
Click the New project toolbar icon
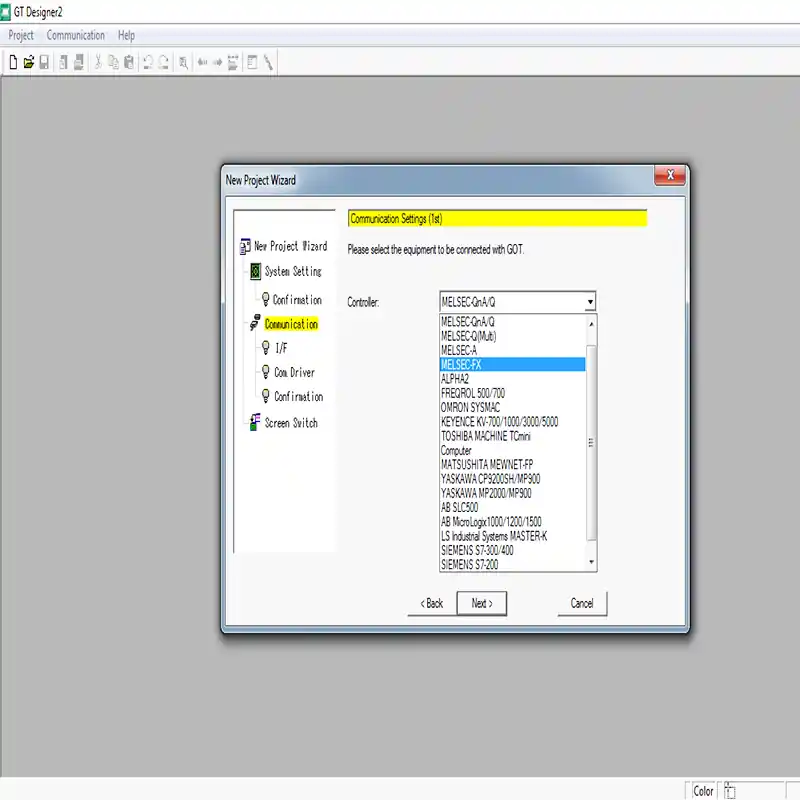pos(13,62)
